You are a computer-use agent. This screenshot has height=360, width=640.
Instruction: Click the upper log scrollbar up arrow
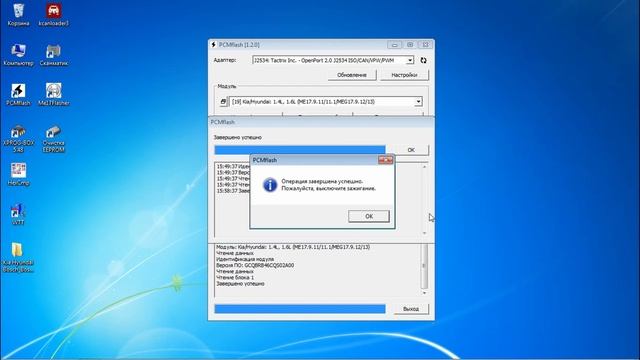[424, 167]
